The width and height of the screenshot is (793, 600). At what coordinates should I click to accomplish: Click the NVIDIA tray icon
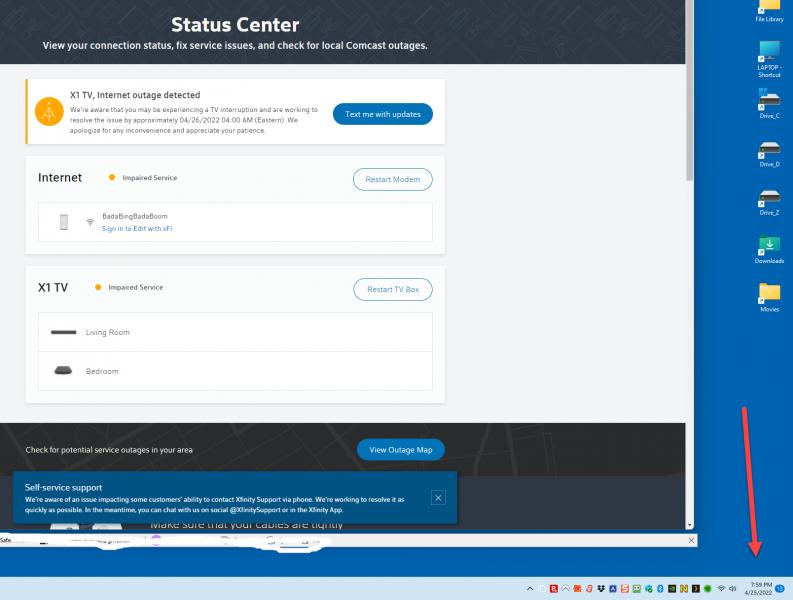coord(672,589)
